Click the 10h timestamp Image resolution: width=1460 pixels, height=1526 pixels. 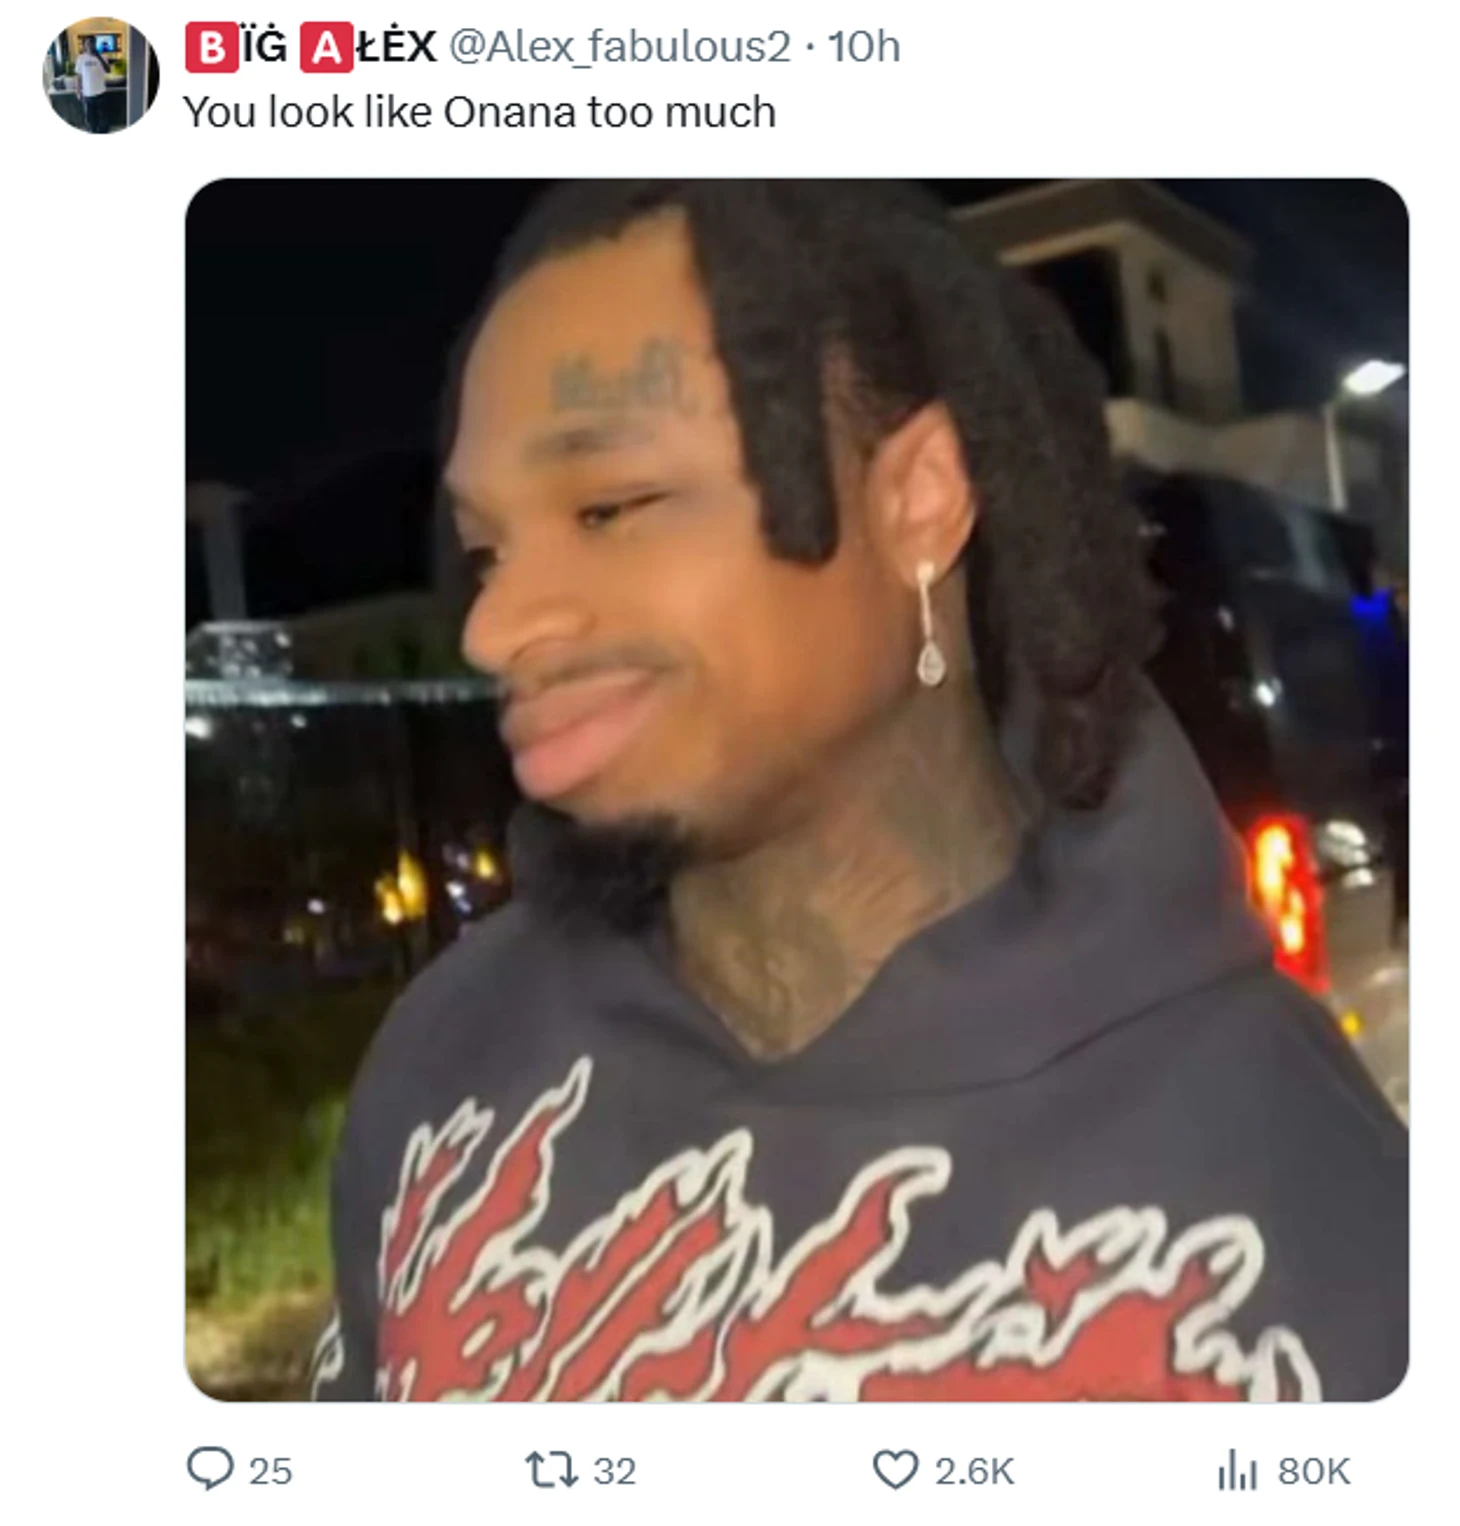pyautogui.click(x=864, y=47)
